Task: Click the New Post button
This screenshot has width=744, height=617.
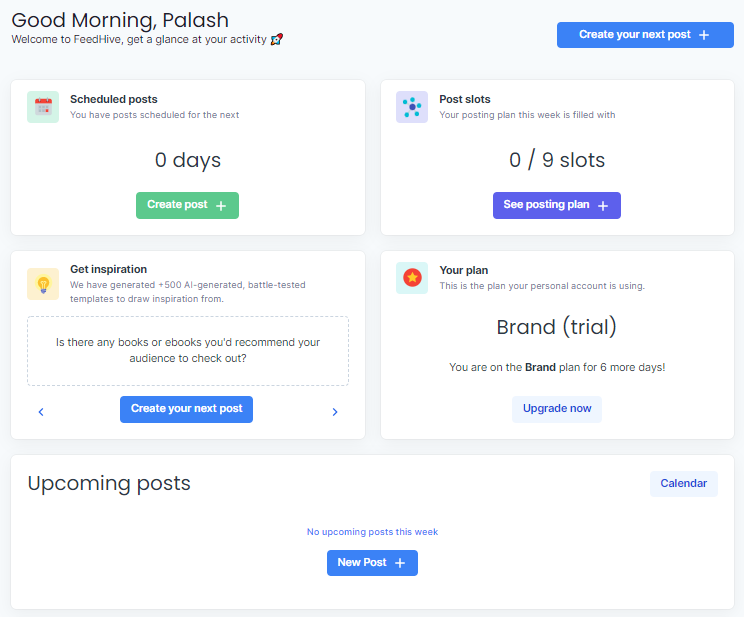Action: 372,563
